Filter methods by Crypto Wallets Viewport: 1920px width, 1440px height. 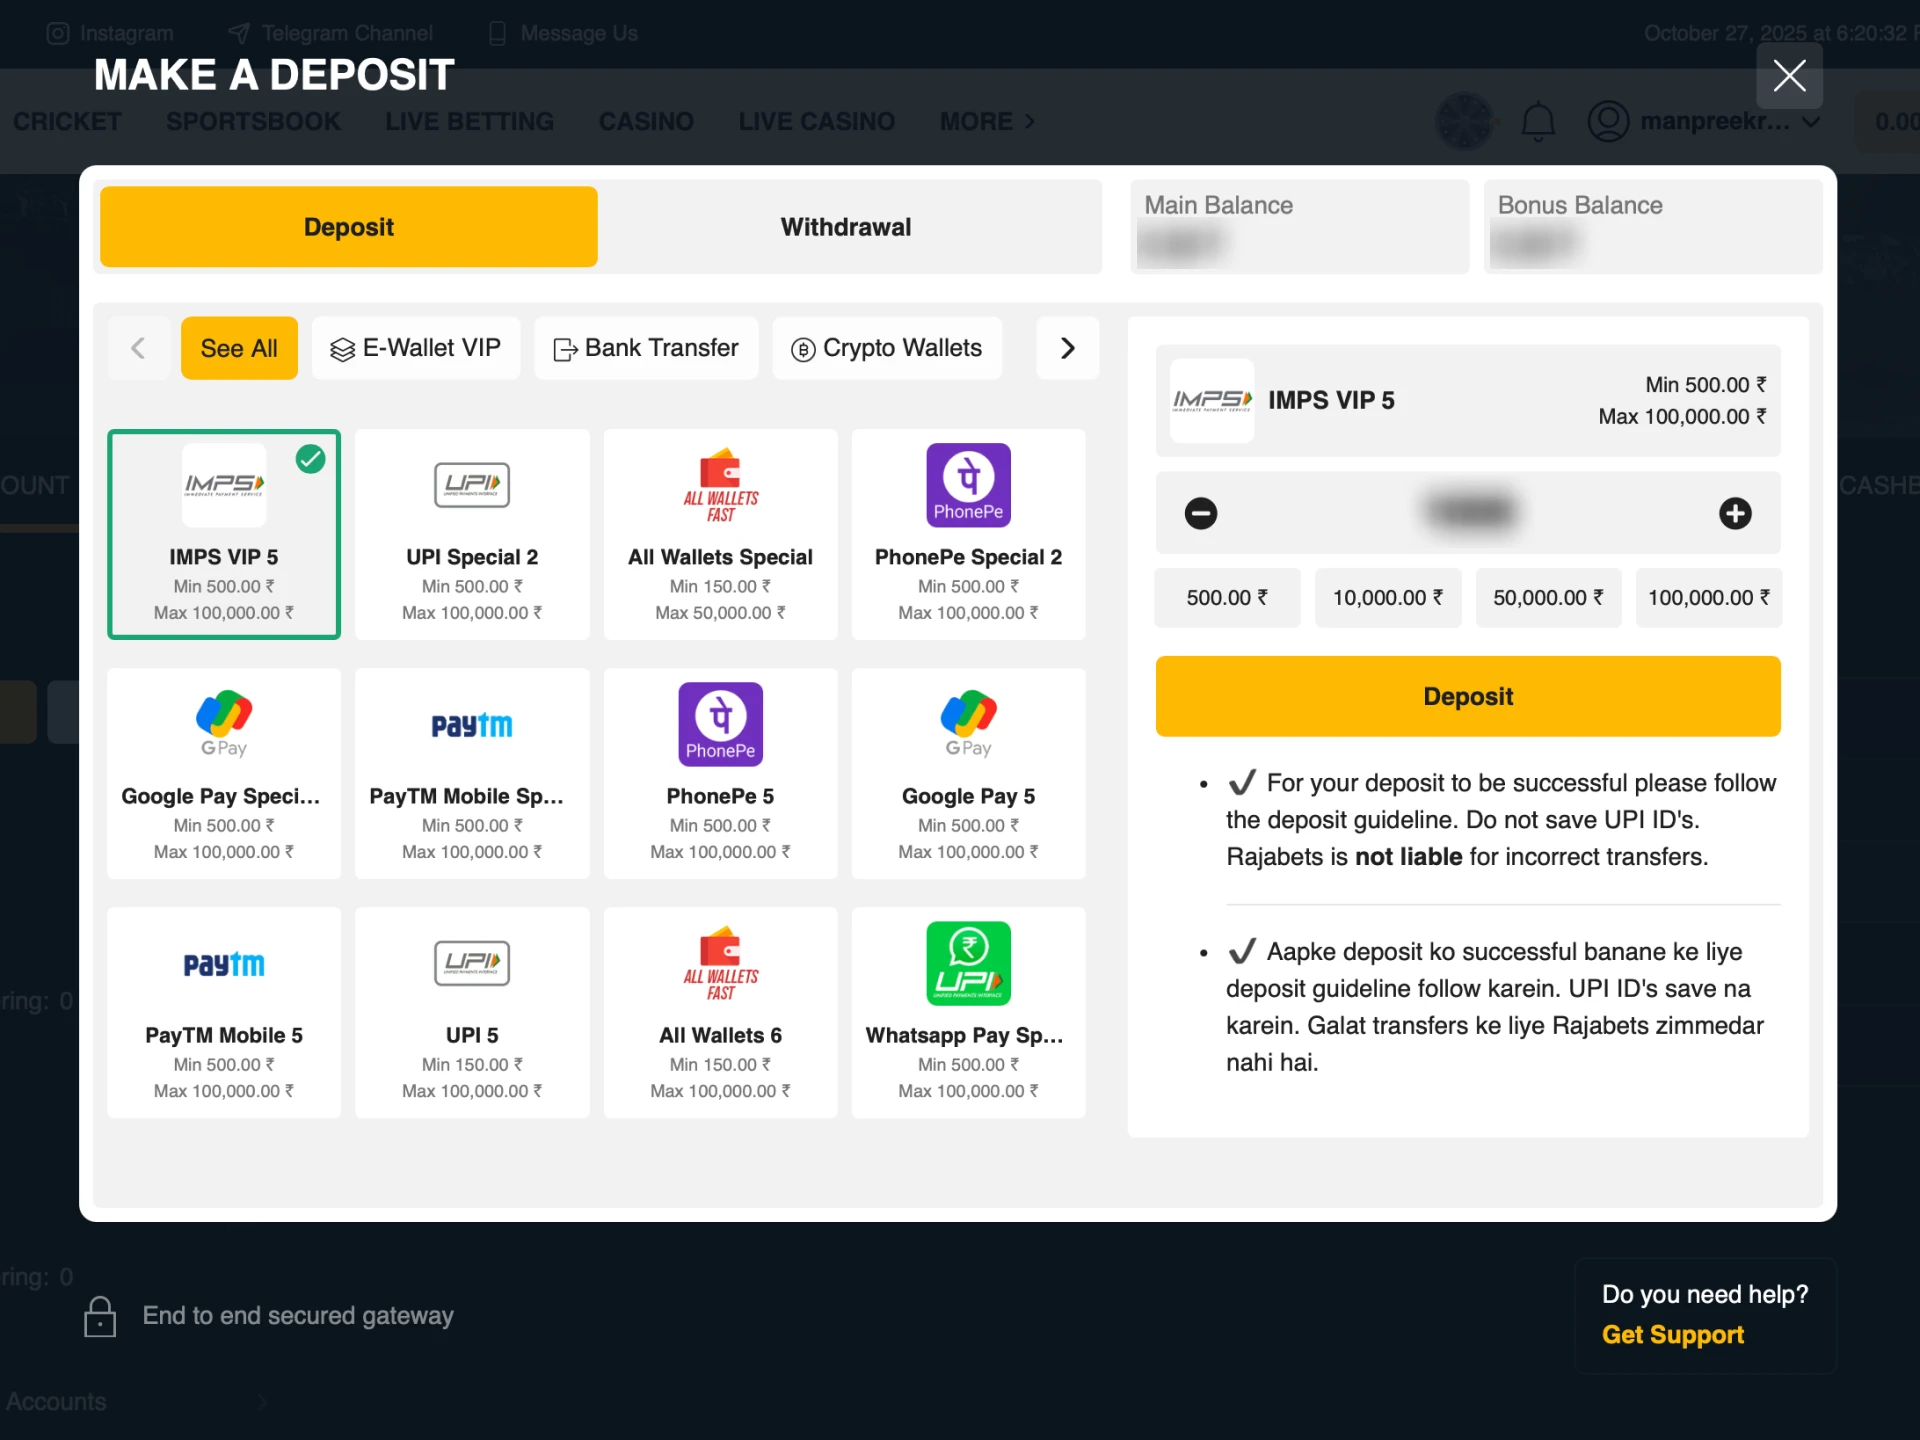(886, 348)
